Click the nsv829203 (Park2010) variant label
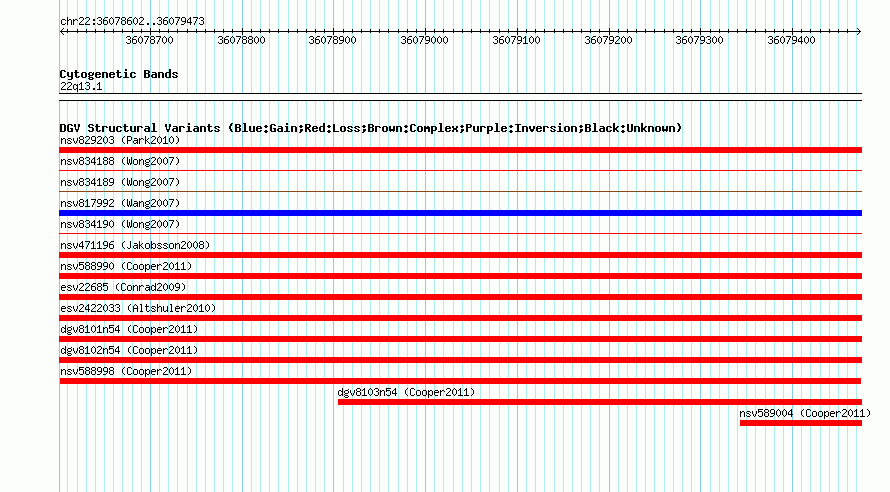Screen dimensions: 890x492 (120, 140)
